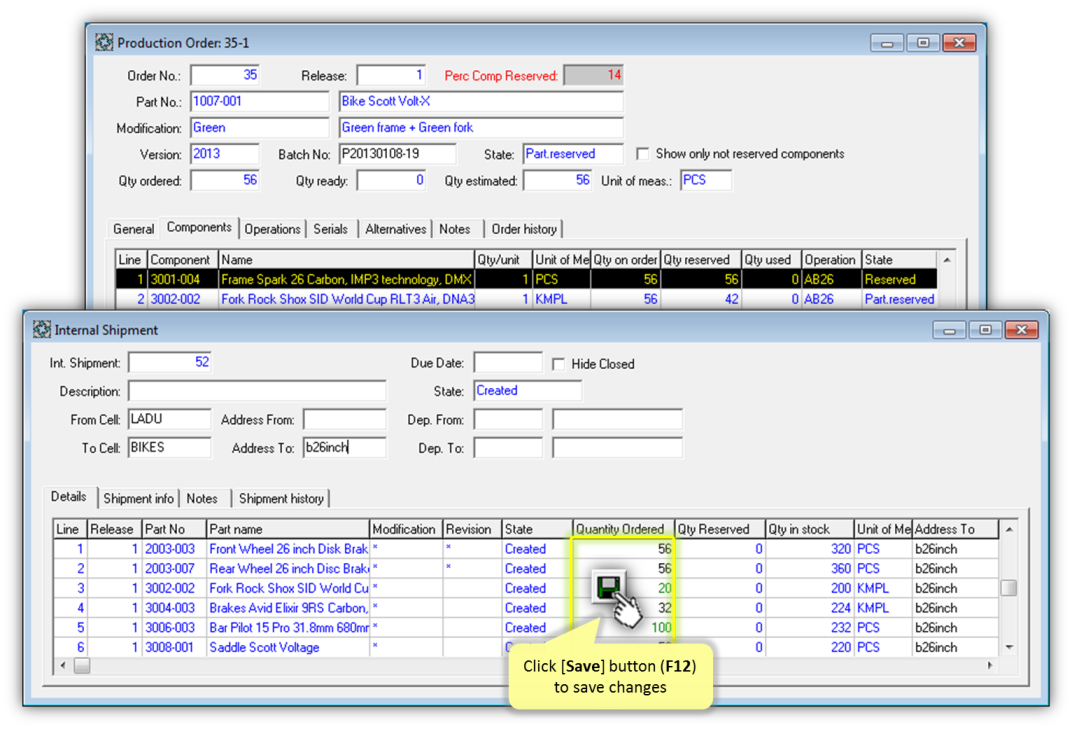Click the shipment details scroll up arrow
Viewport: 1072px width, 729px height.
tap(1008, 529)
